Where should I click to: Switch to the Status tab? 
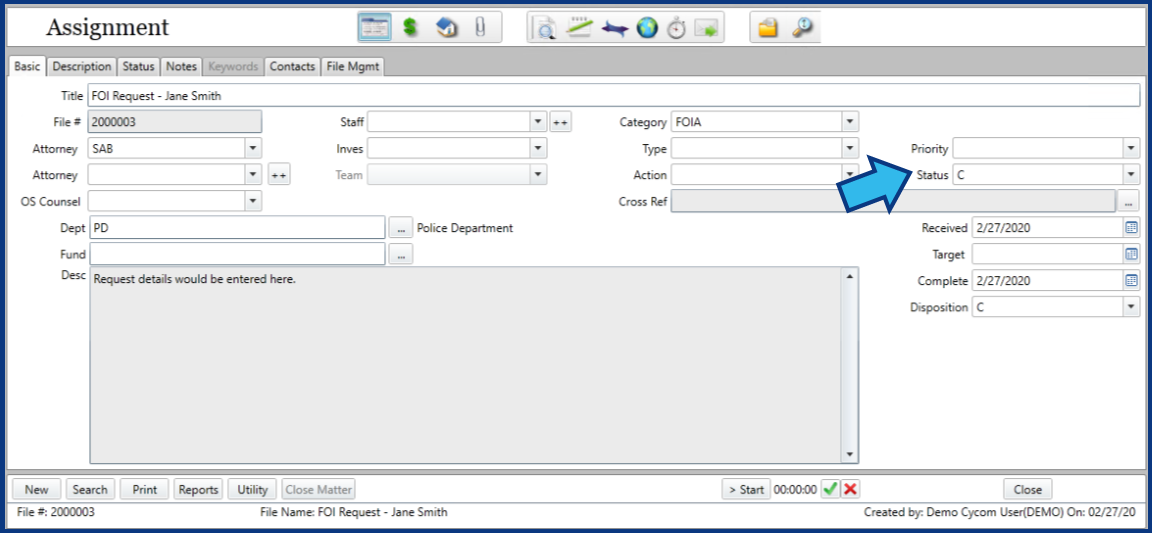[x=138, y=66]
